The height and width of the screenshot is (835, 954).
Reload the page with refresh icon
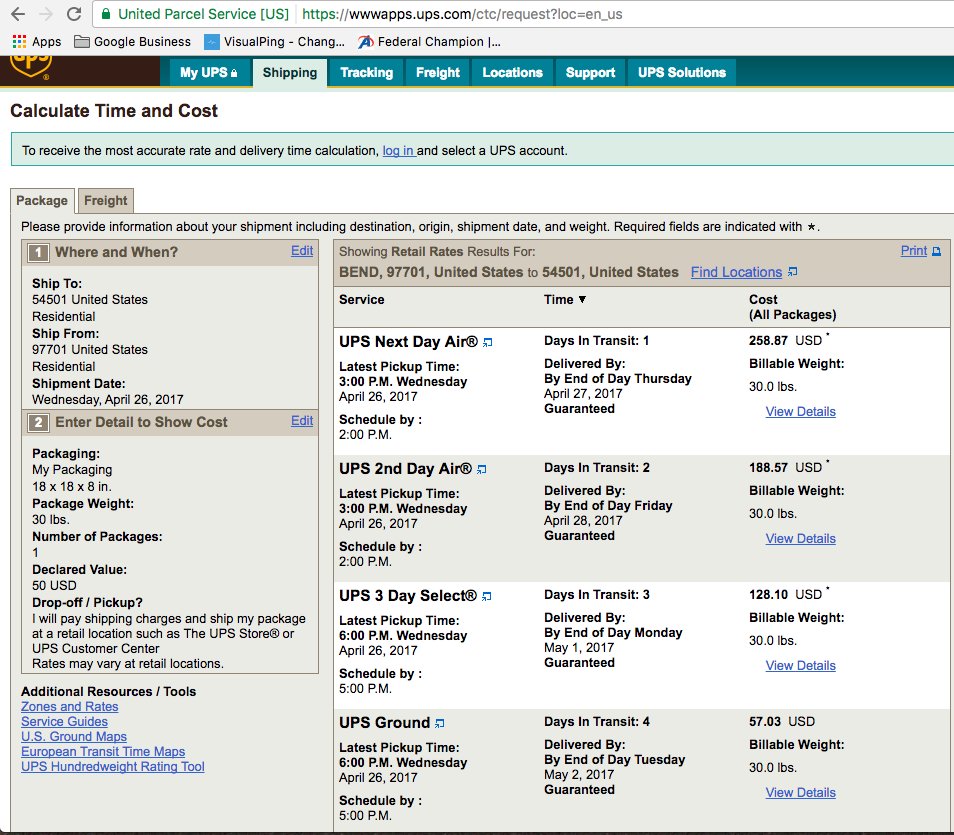click(74, 14)
